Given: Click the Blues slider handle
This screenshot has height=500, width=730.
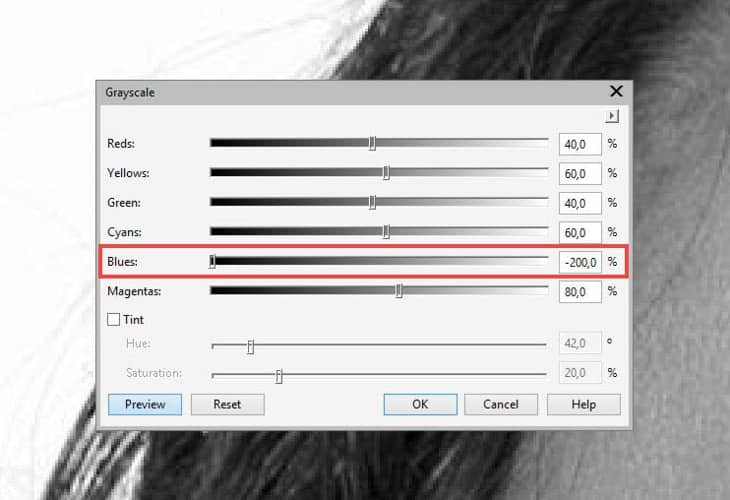Looking at the screenshot, I should click(x=213, y=262).
